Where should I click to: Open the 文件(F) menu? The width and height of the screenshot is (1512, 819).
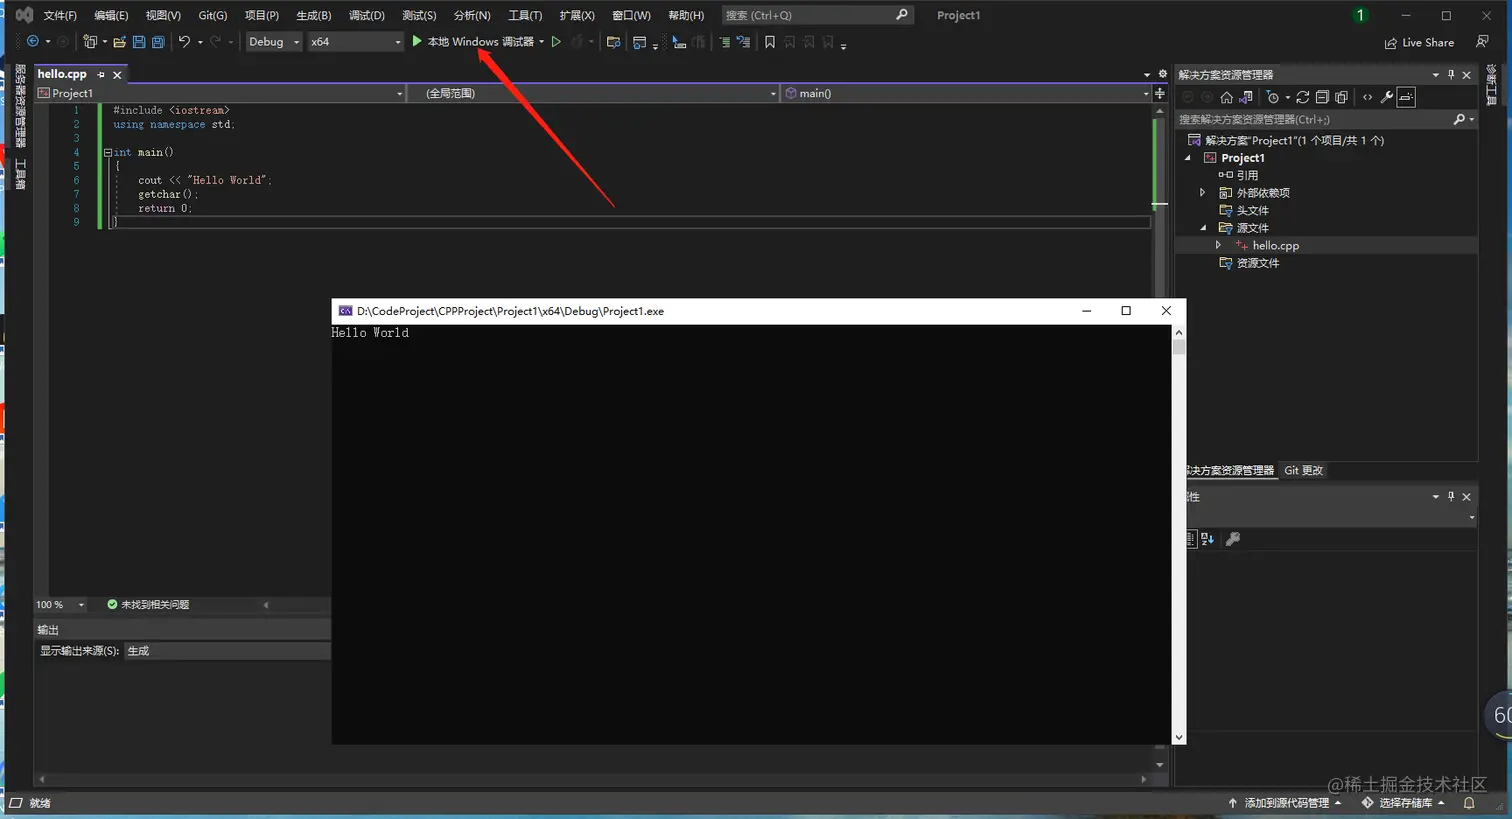[x=60, y=15]
